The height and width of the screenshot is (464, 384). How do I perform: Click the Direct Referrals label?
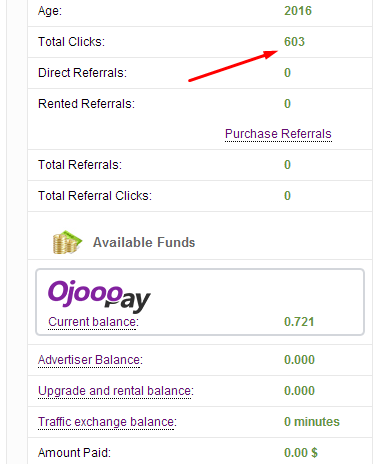click(x=82, y=73)
